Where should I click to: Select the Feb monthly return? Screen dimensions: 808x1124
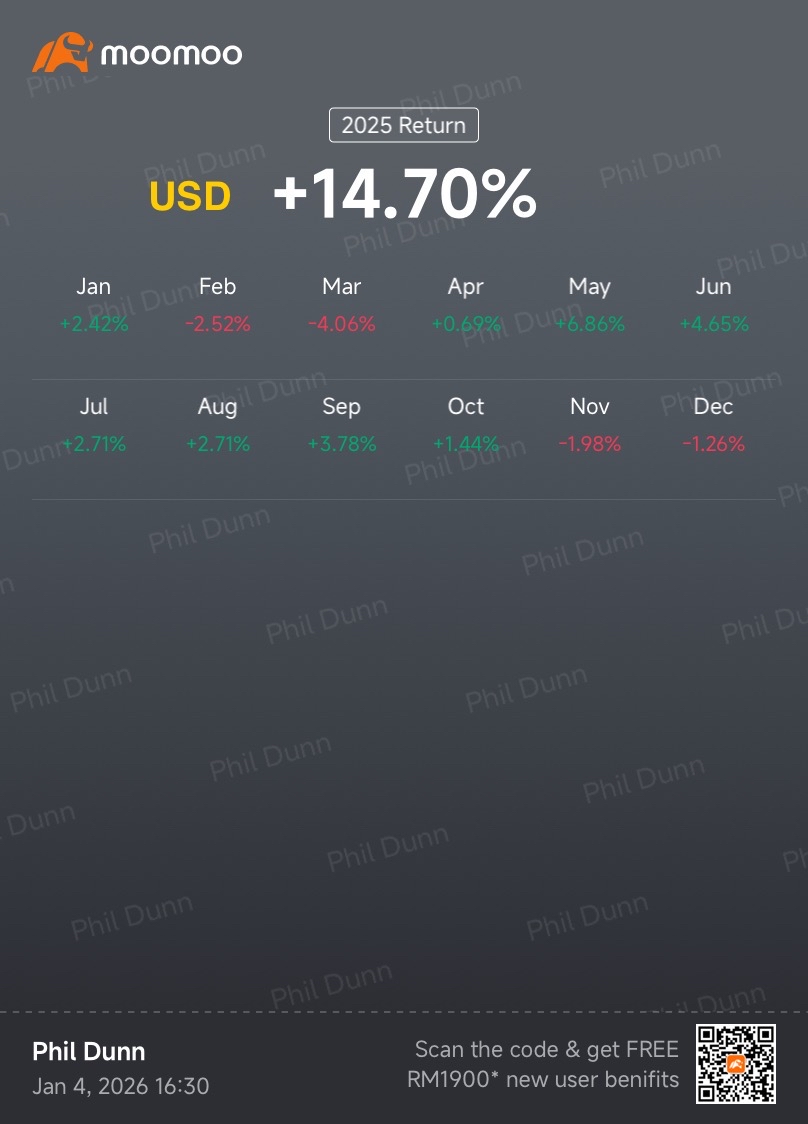coord(217,305)
